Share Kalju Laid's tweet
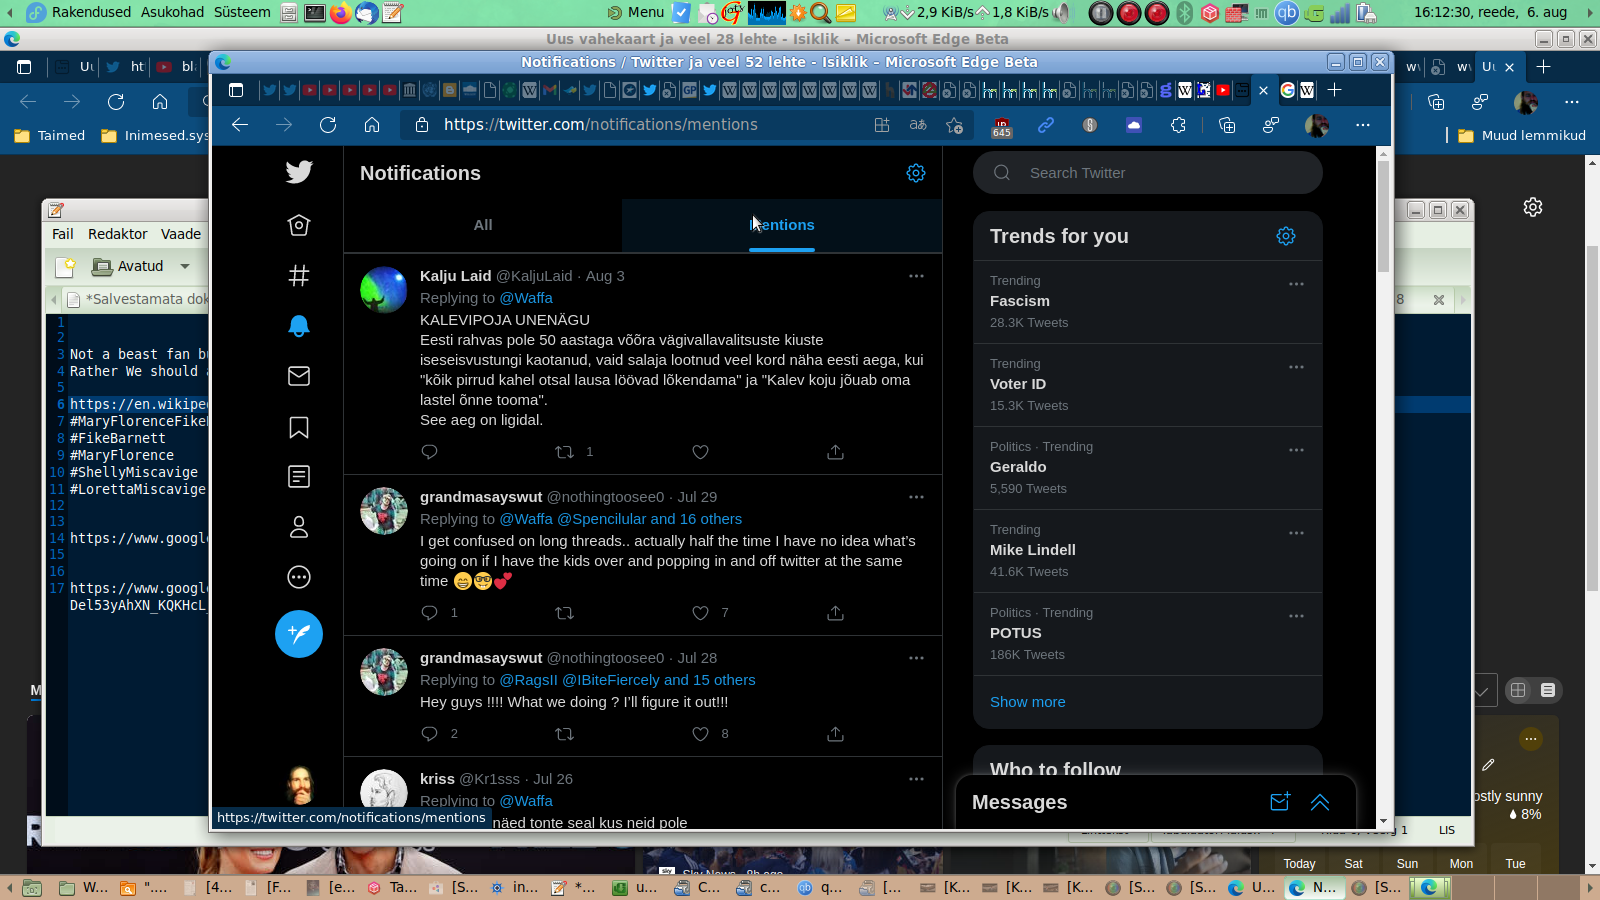The image size is (1600, 900). click(x=836, y=452)
